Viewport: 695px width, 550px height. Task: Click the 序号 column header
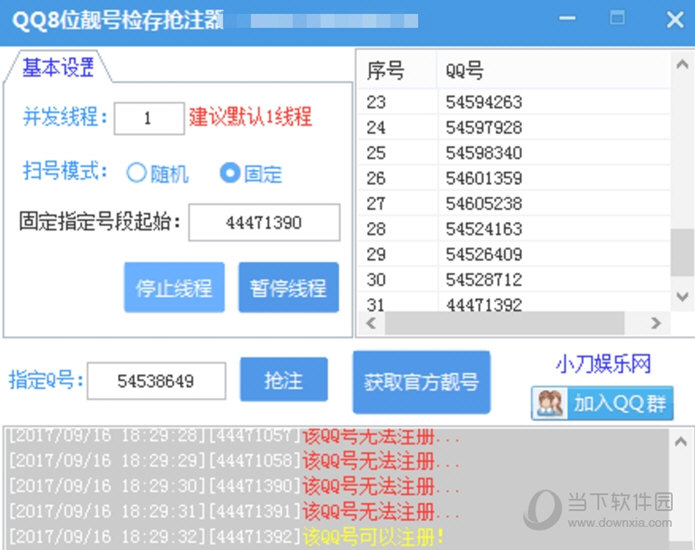tap(397, 70)
